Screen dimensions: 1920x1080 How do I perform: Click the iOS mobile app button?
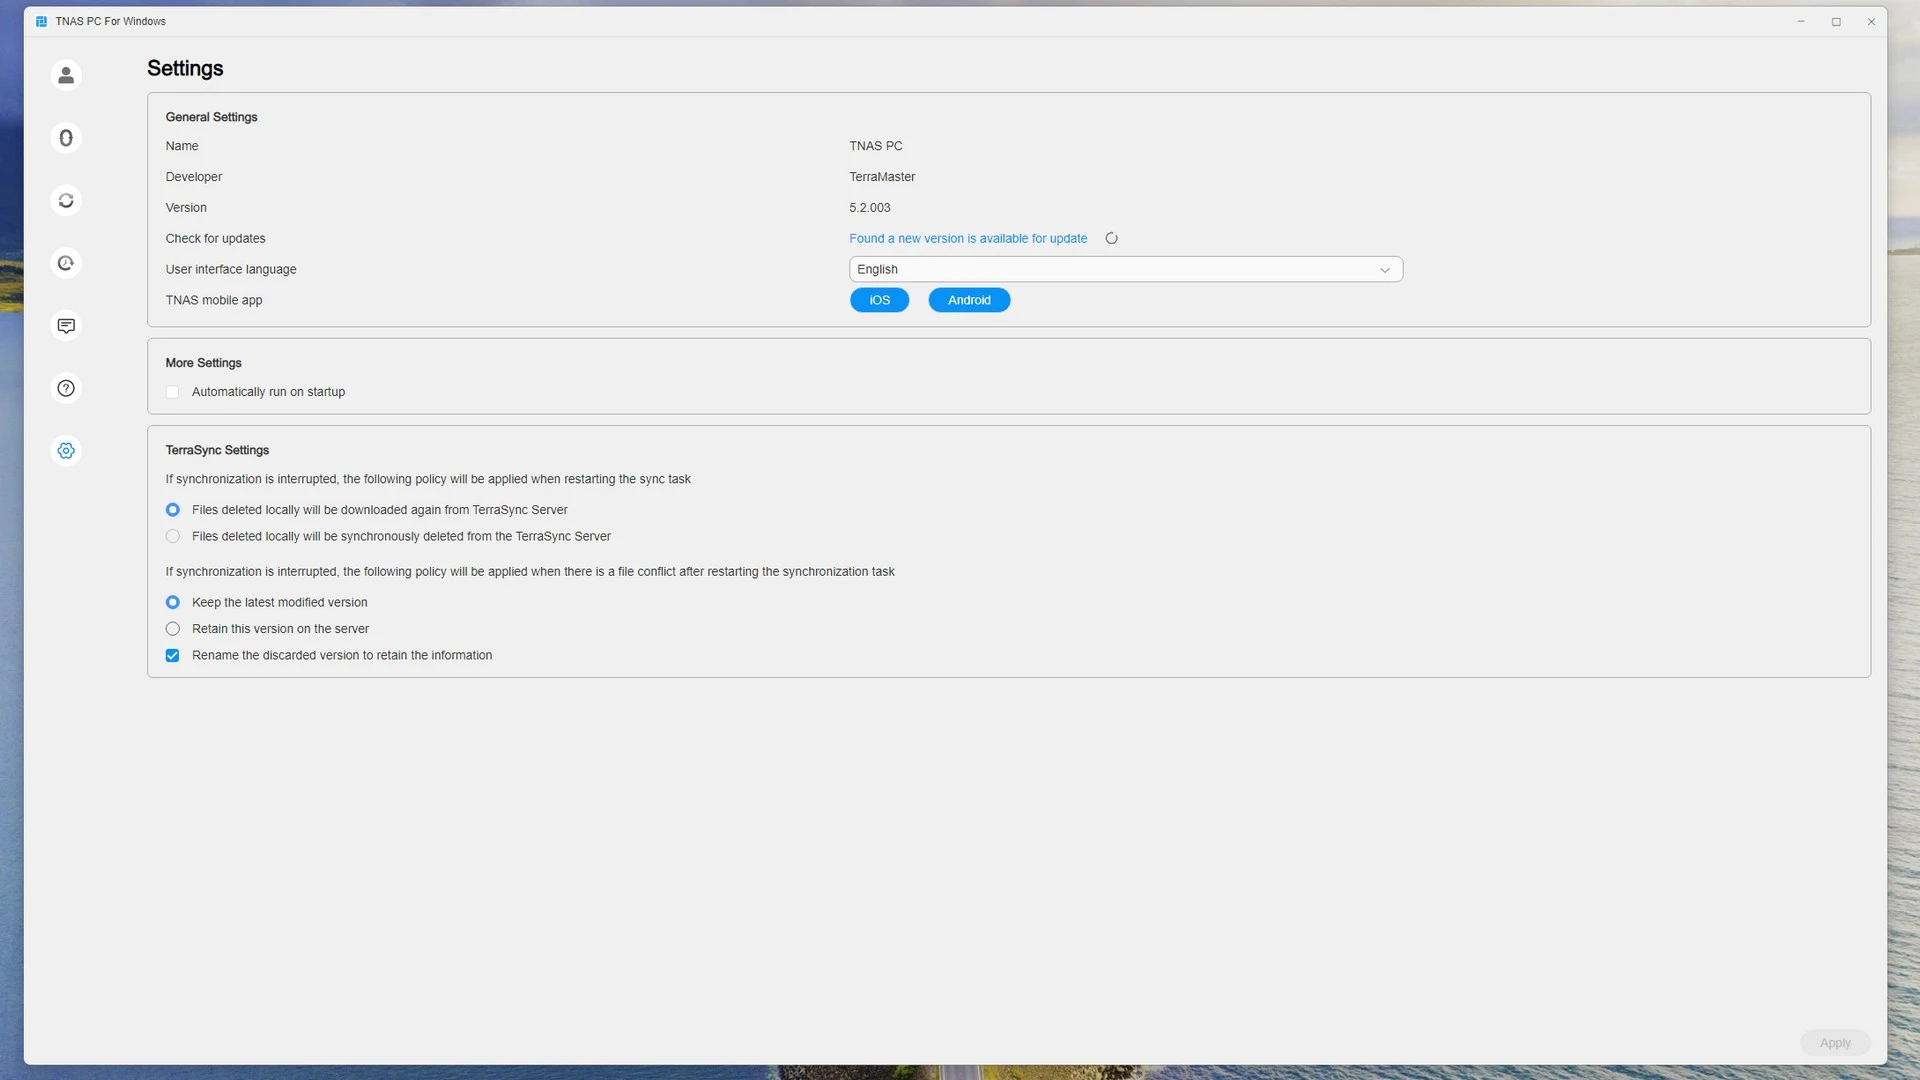[879, 300]
